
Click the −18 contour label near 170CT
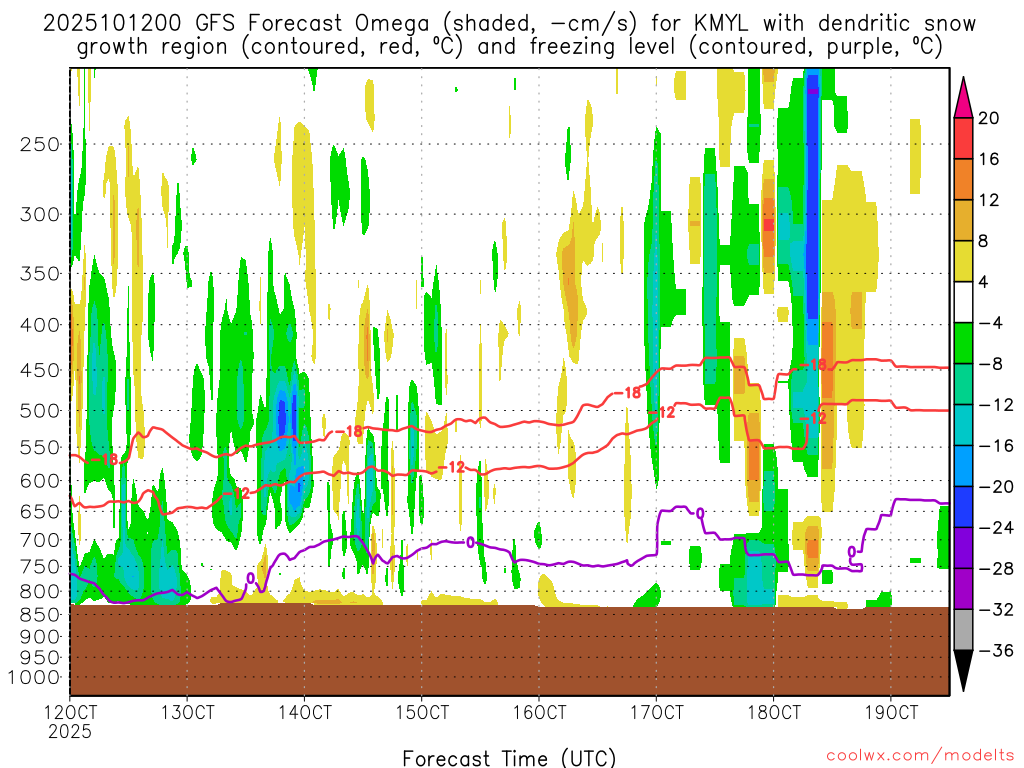coord(628,392)
